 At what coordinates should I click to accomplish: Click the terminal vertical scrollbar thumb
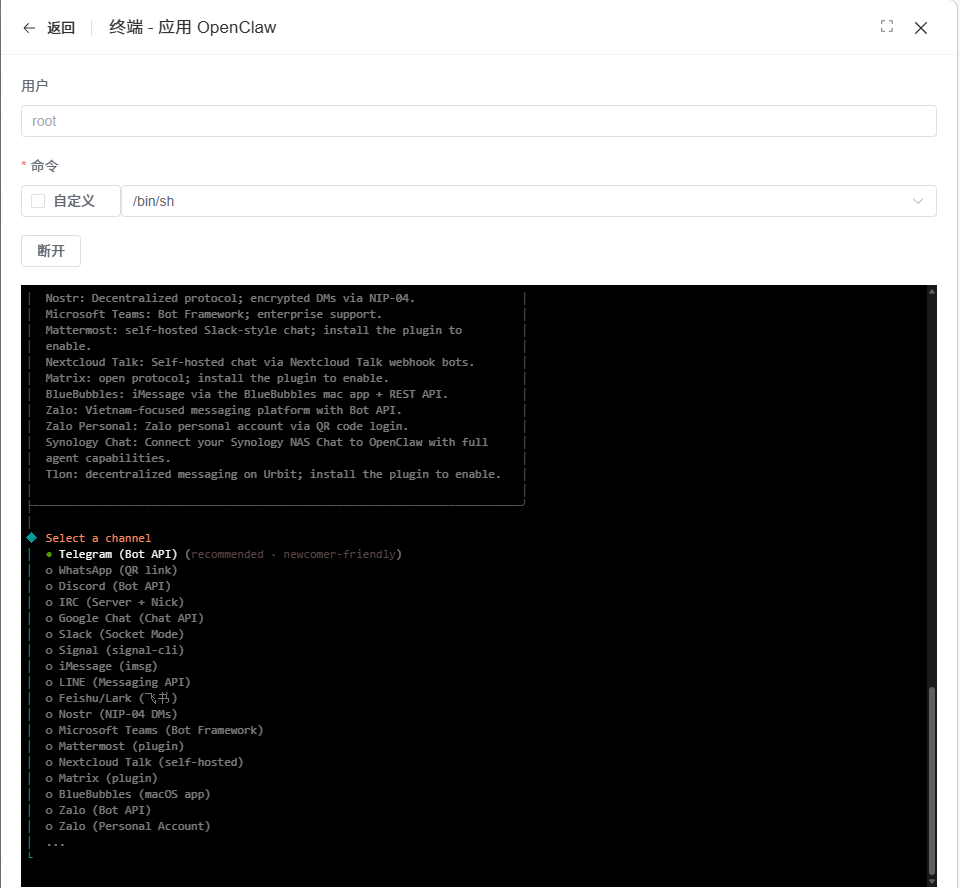point(932,780)
